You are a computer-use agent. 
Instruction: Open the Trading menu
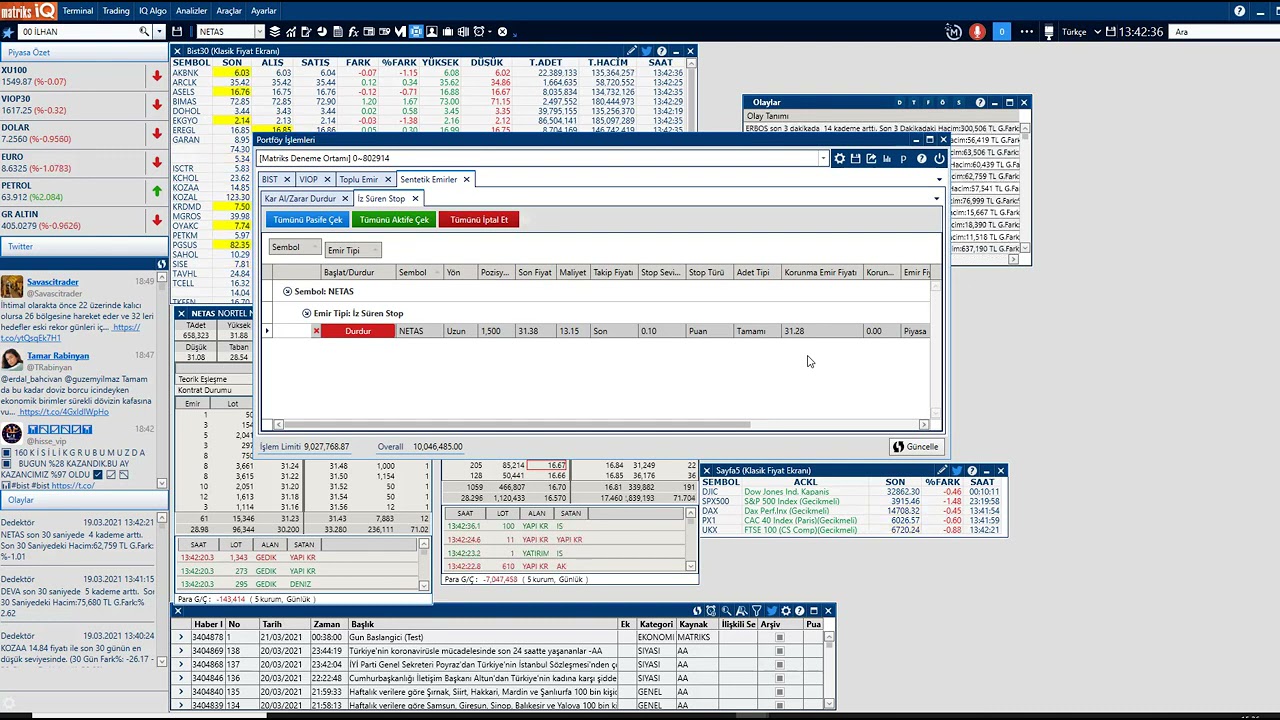tap(116, 11)
